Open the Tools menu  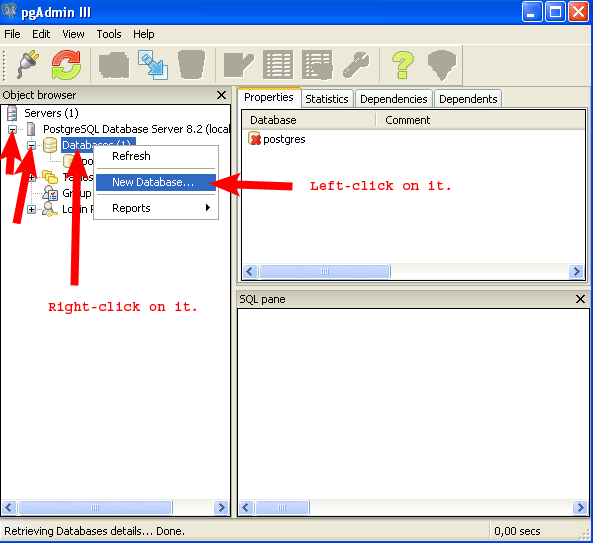tap(109, 34)
